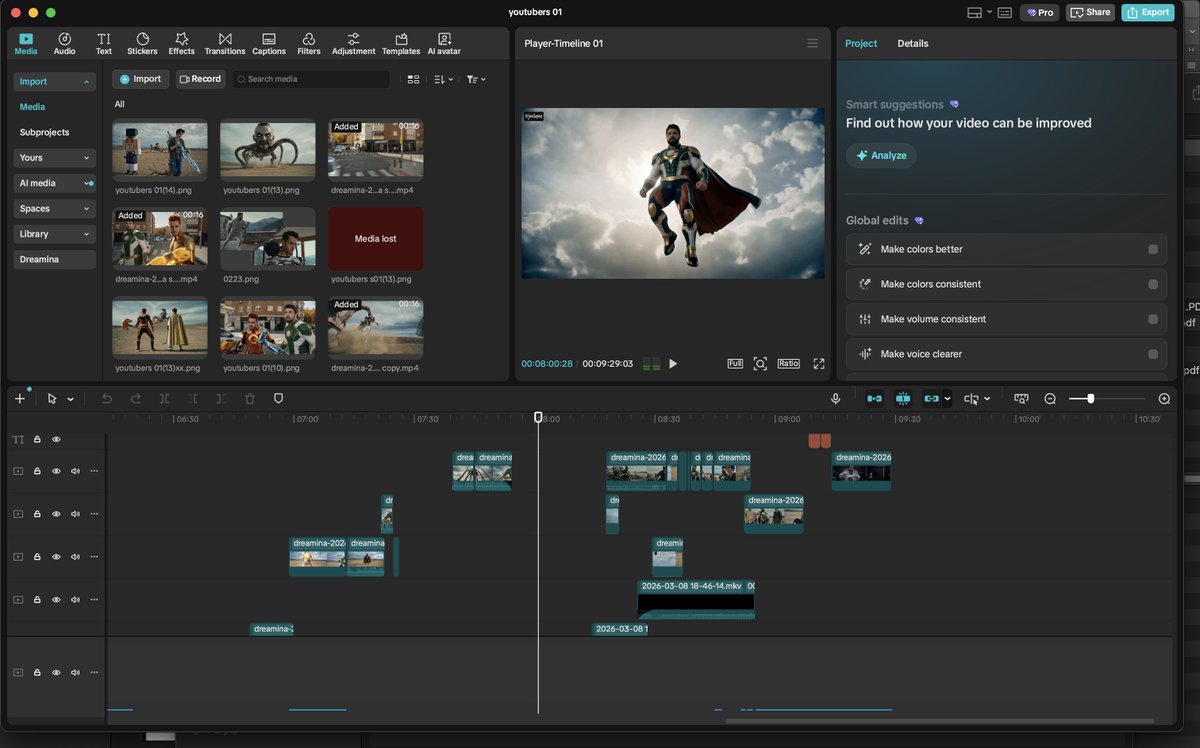This screenshot has height=748, width=1200.
Task: Expand the Yours dropdown in sidebar
Action: pos(55,158)
